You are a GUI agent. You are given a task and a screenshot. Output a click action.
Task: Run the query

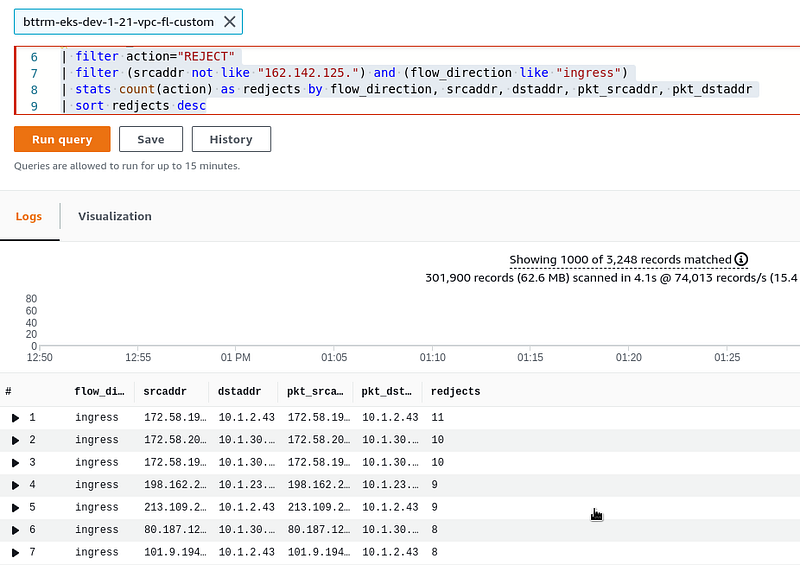[x=62, y=139]
